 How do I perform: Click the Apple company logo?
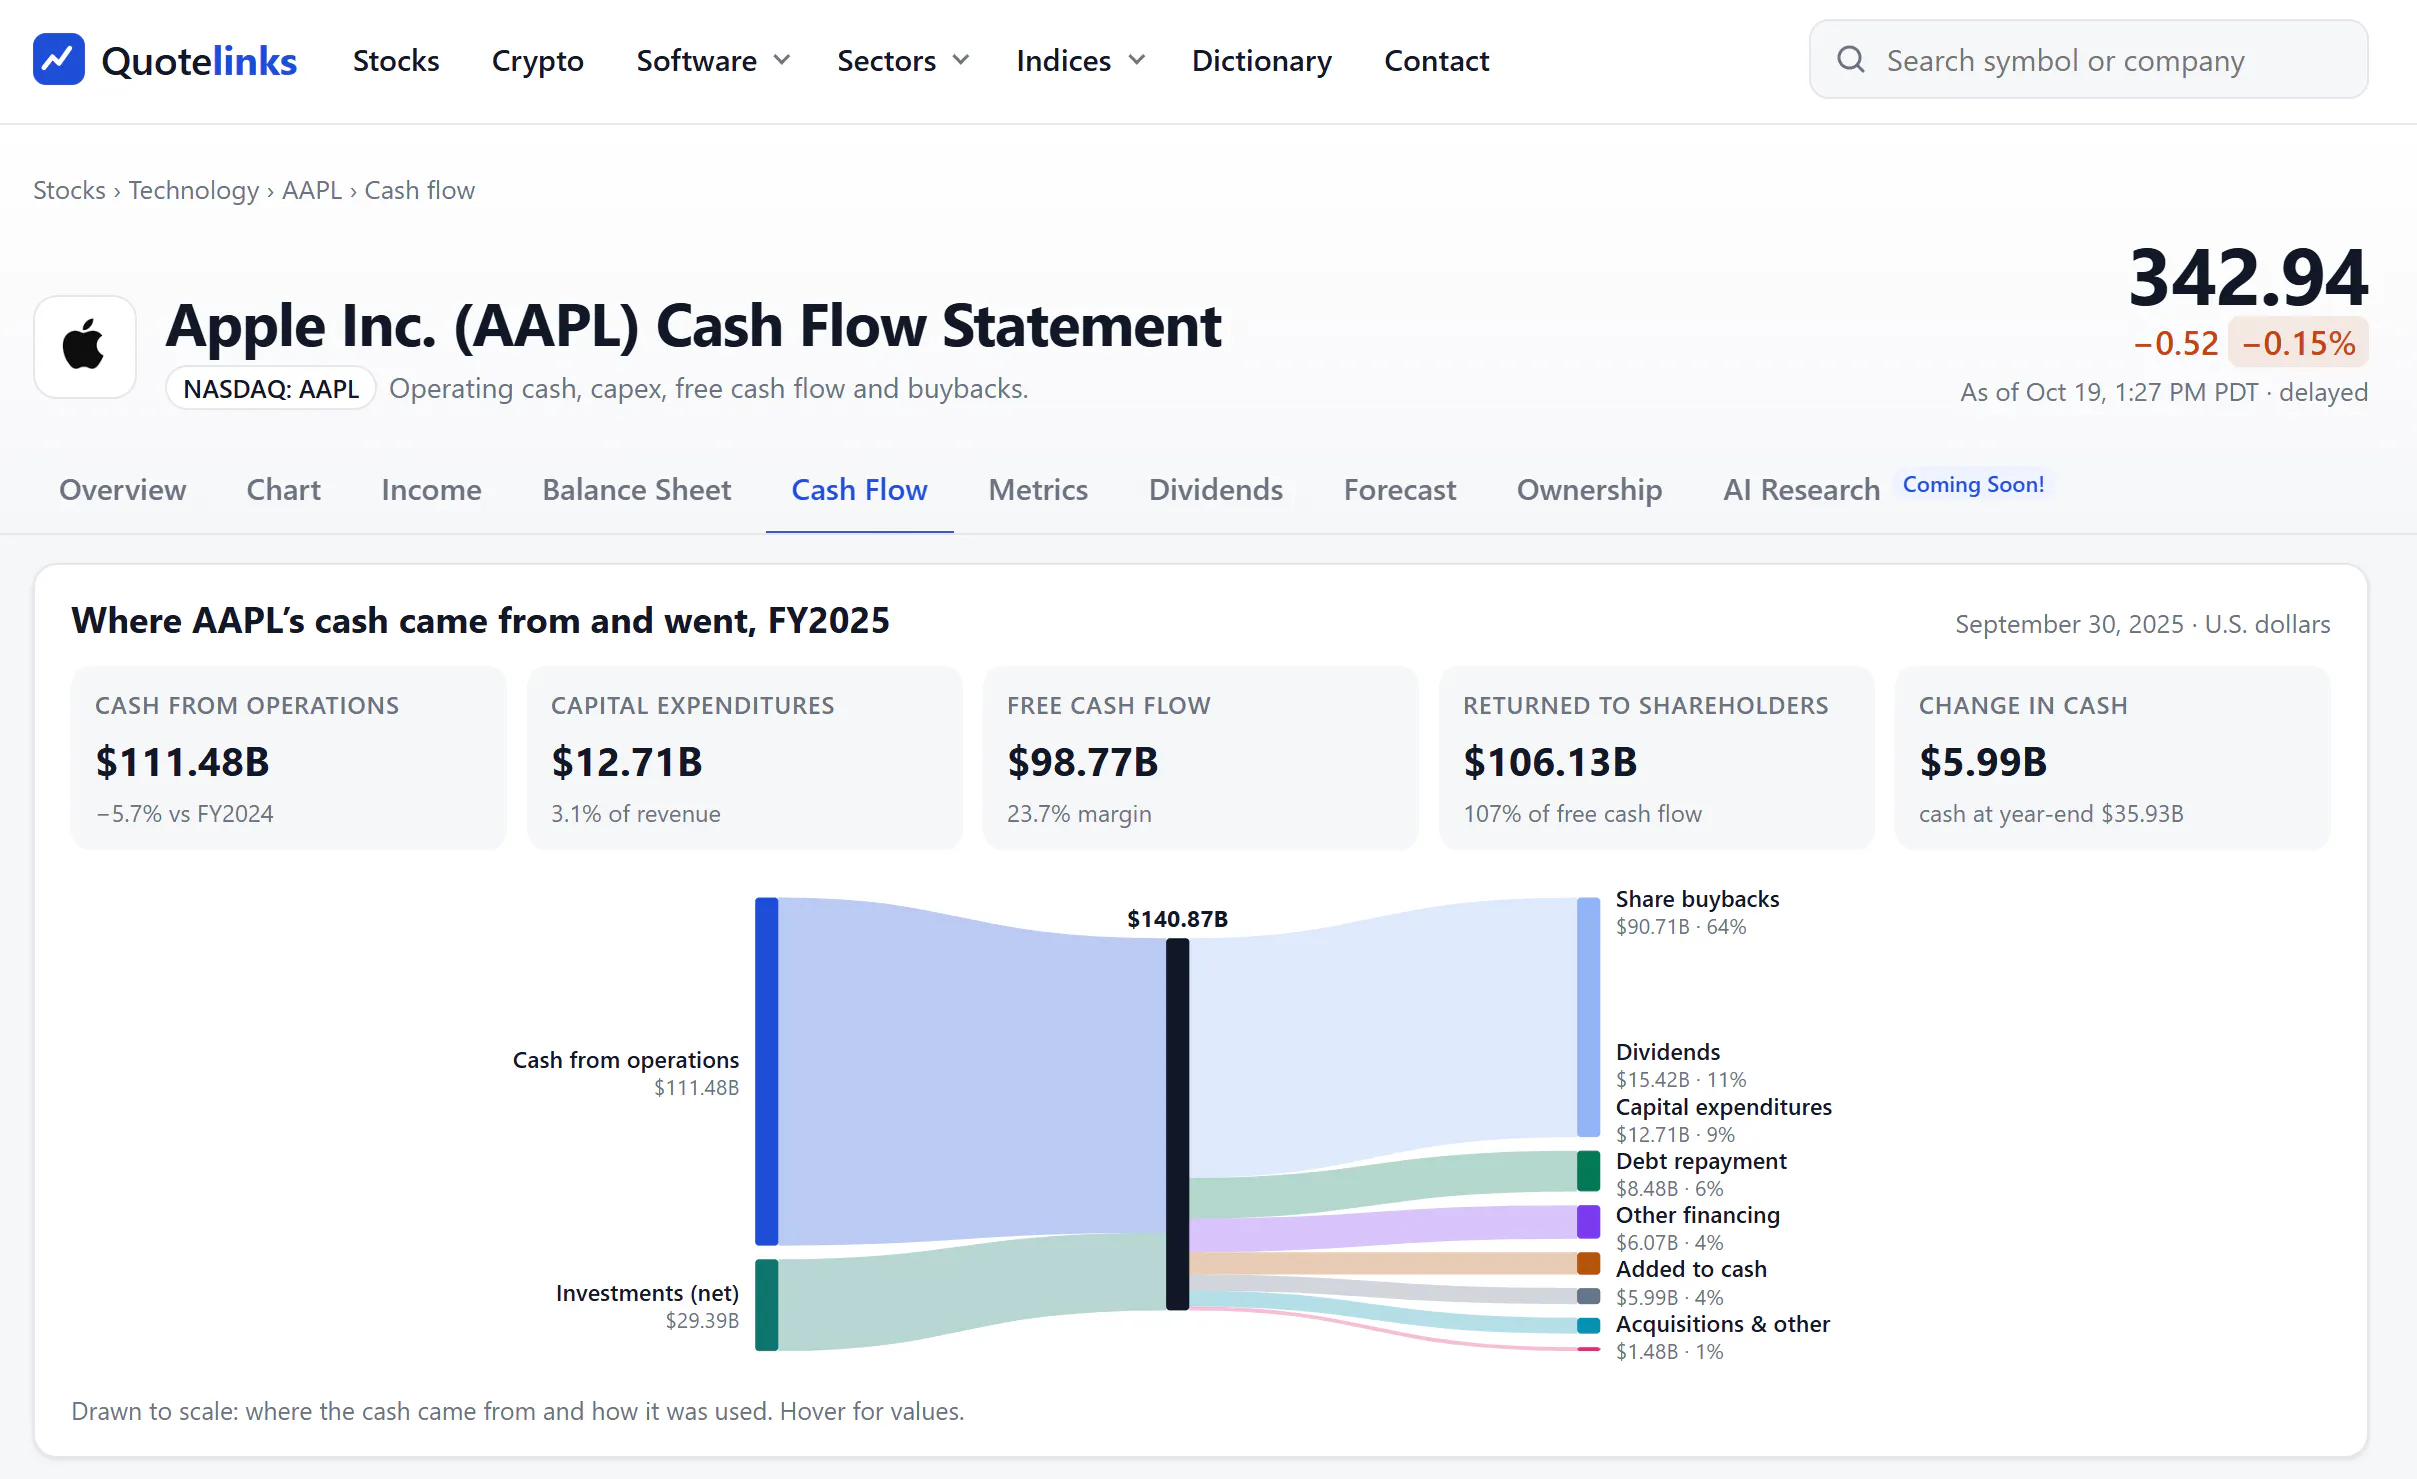85,346
